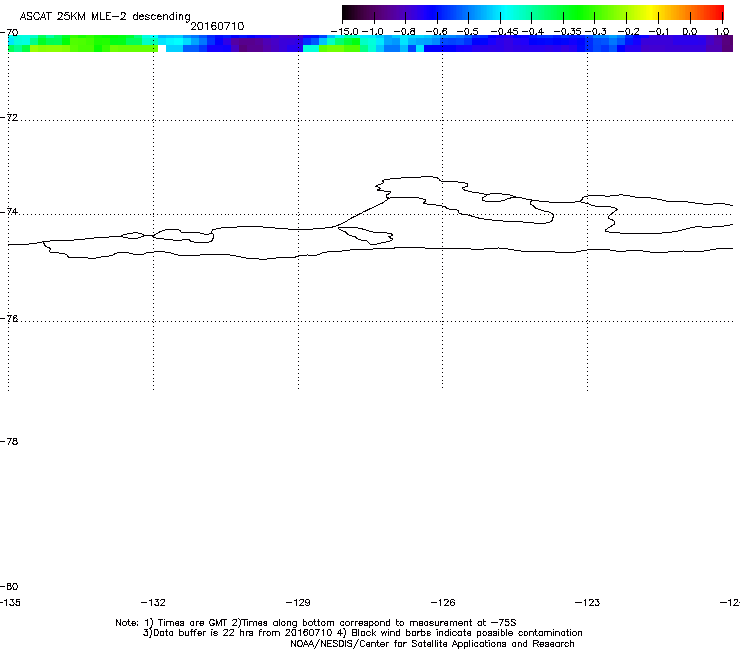Screen dimensions: 740x650
Task: Click the "-0.6" color scale label
Action: tap(436, 32)
